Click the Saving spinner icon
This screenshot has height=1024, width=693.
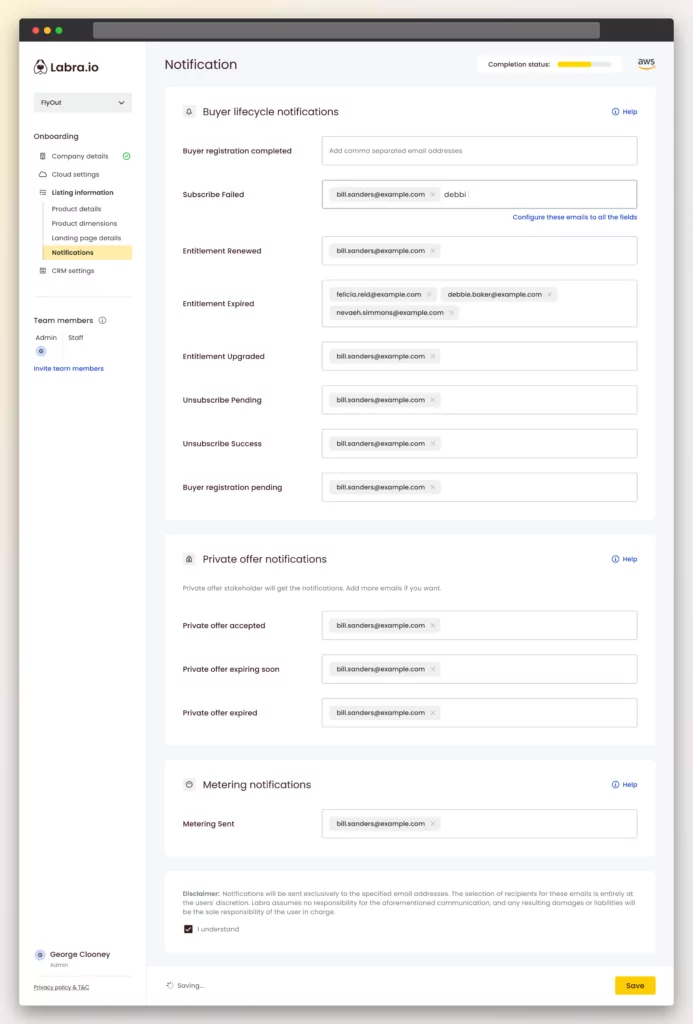[170, 985]
